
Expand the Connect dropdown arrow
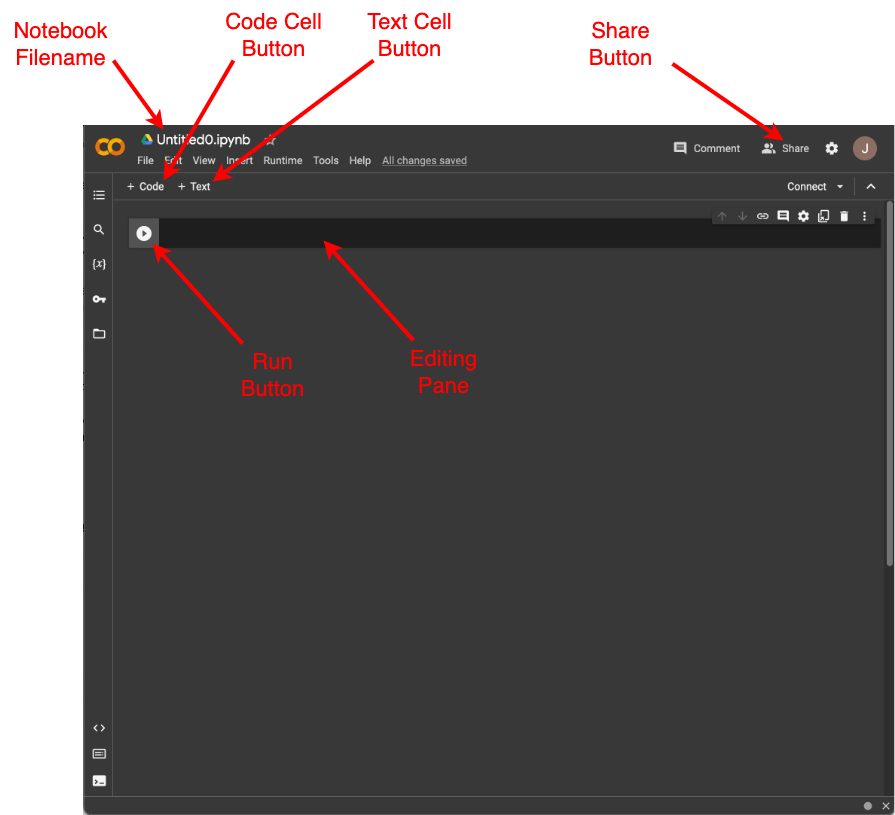[840, 187]
